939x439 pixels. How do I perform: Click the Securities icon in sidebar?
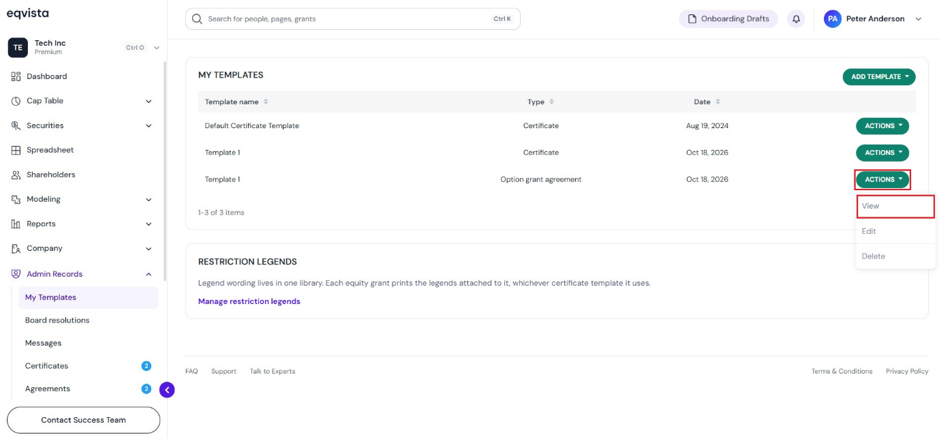16,126
